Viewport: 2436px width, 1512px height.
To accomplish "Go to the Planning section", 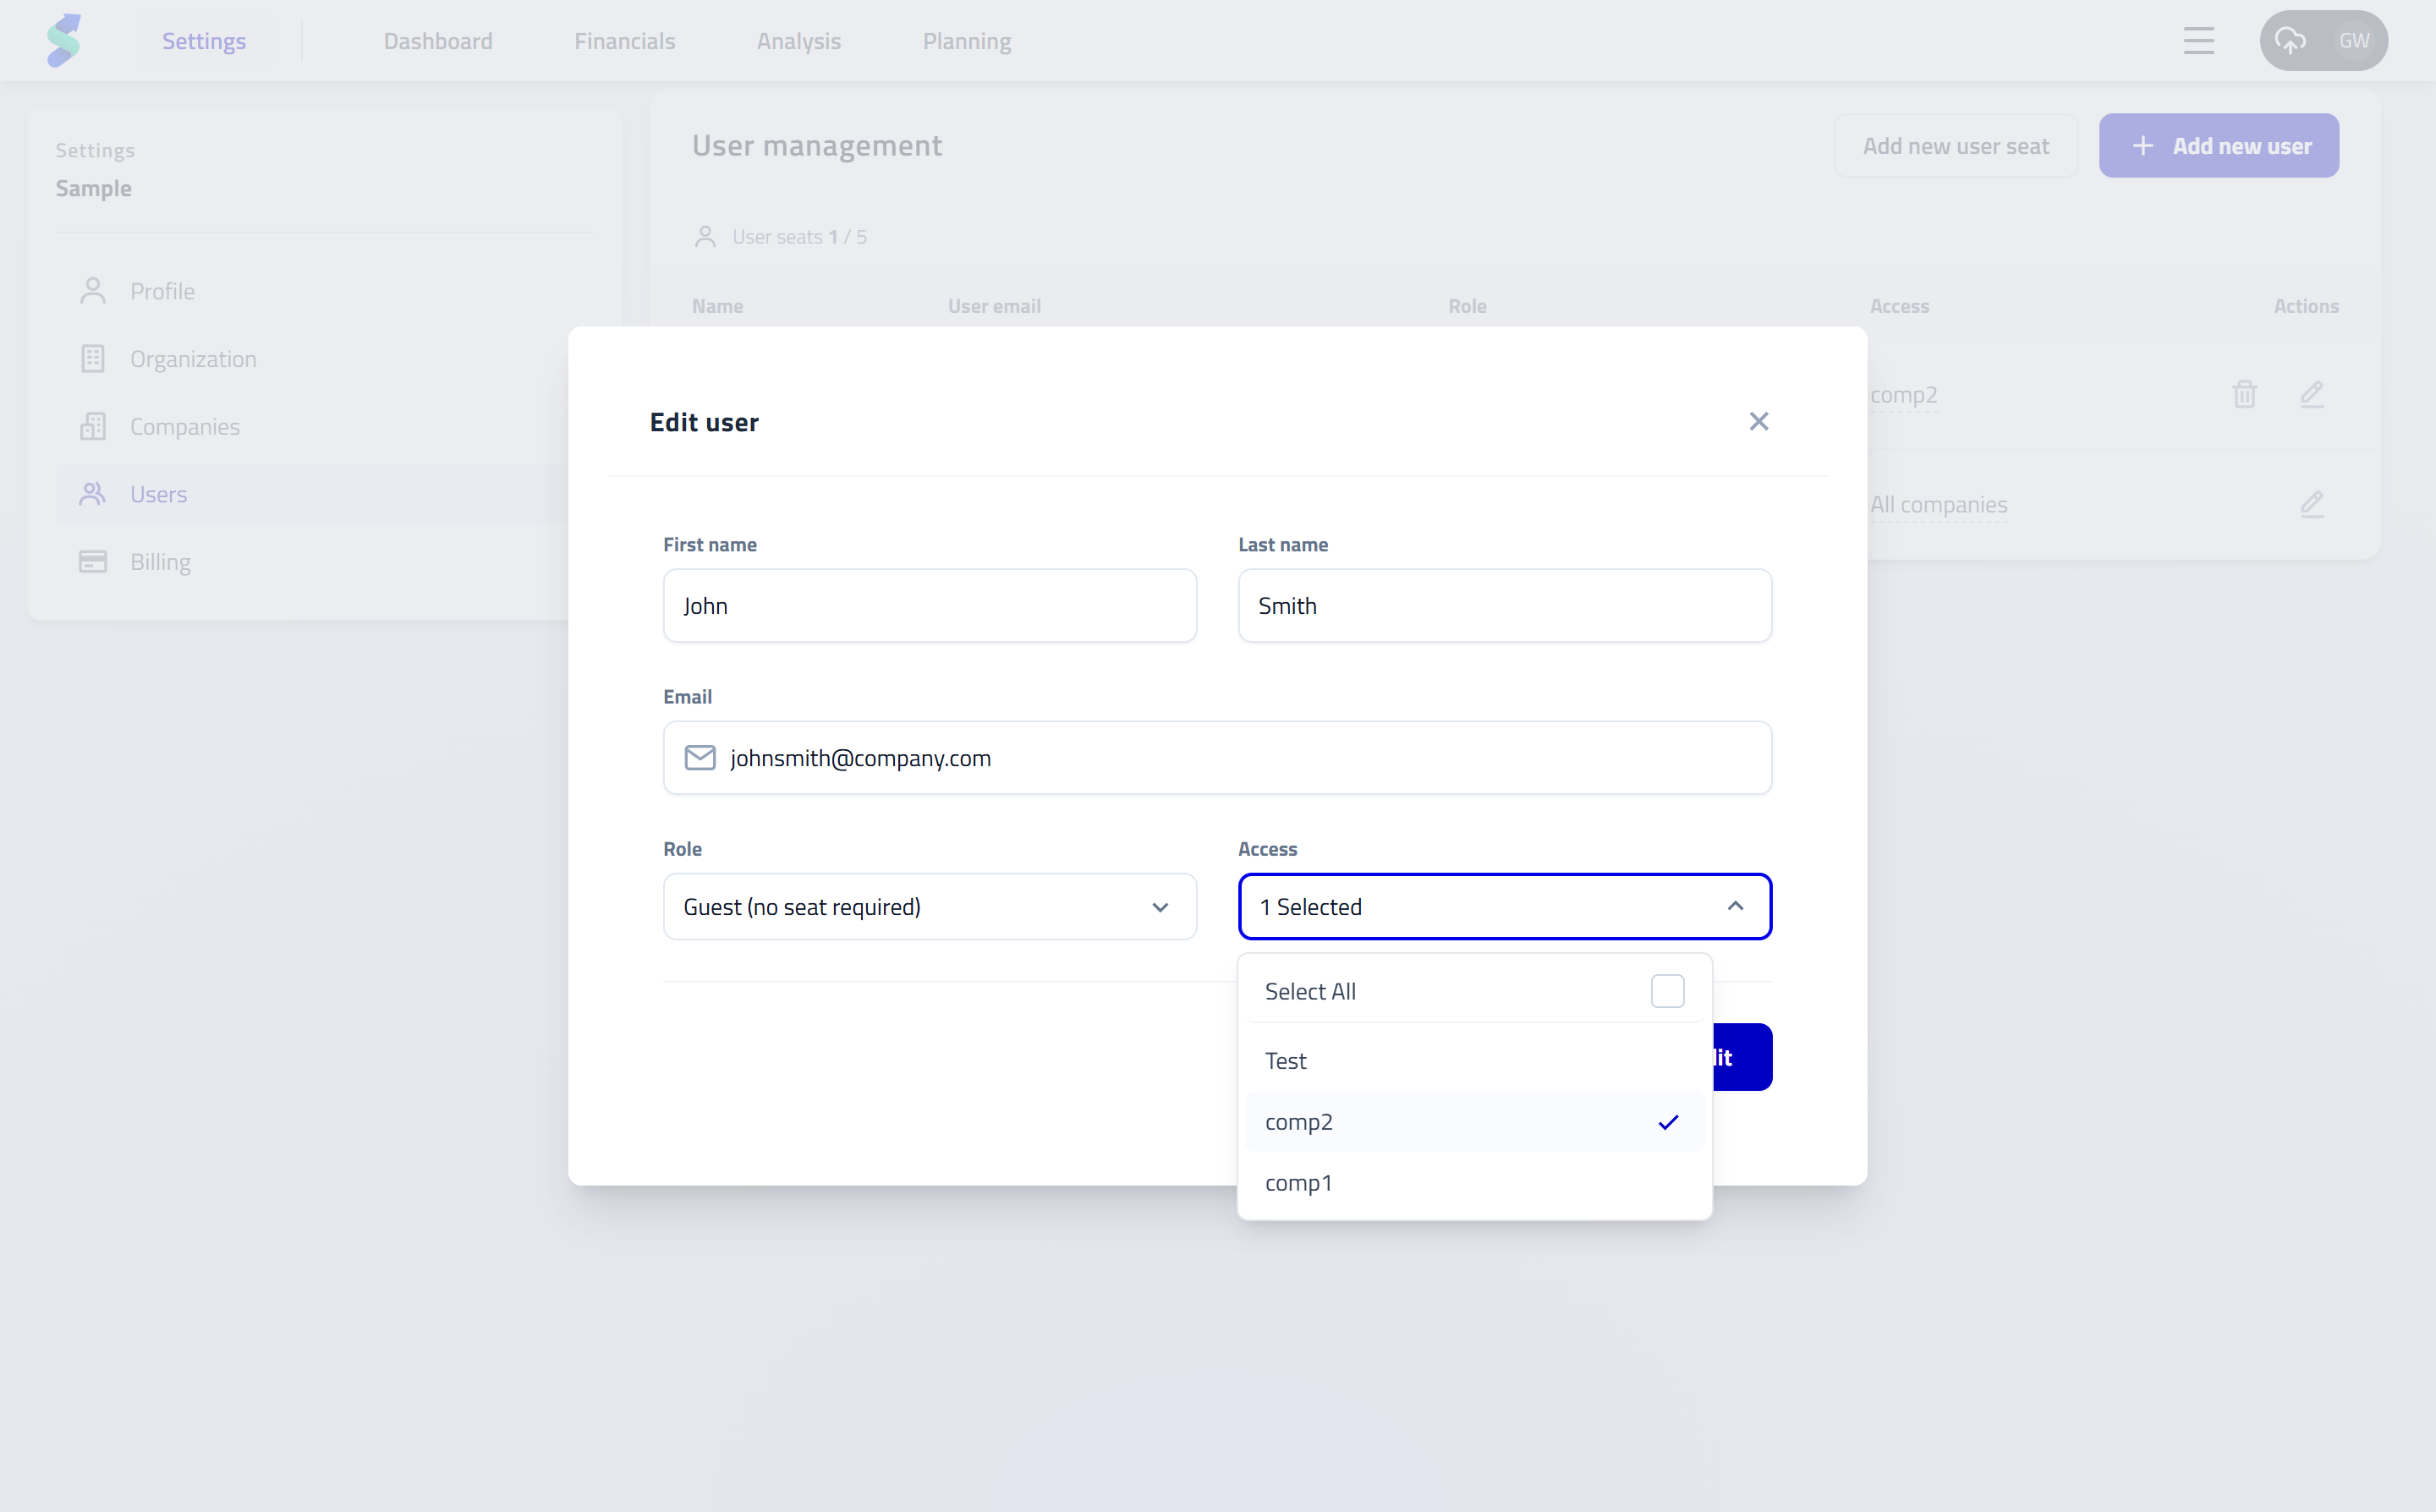I will click(966, 41).
